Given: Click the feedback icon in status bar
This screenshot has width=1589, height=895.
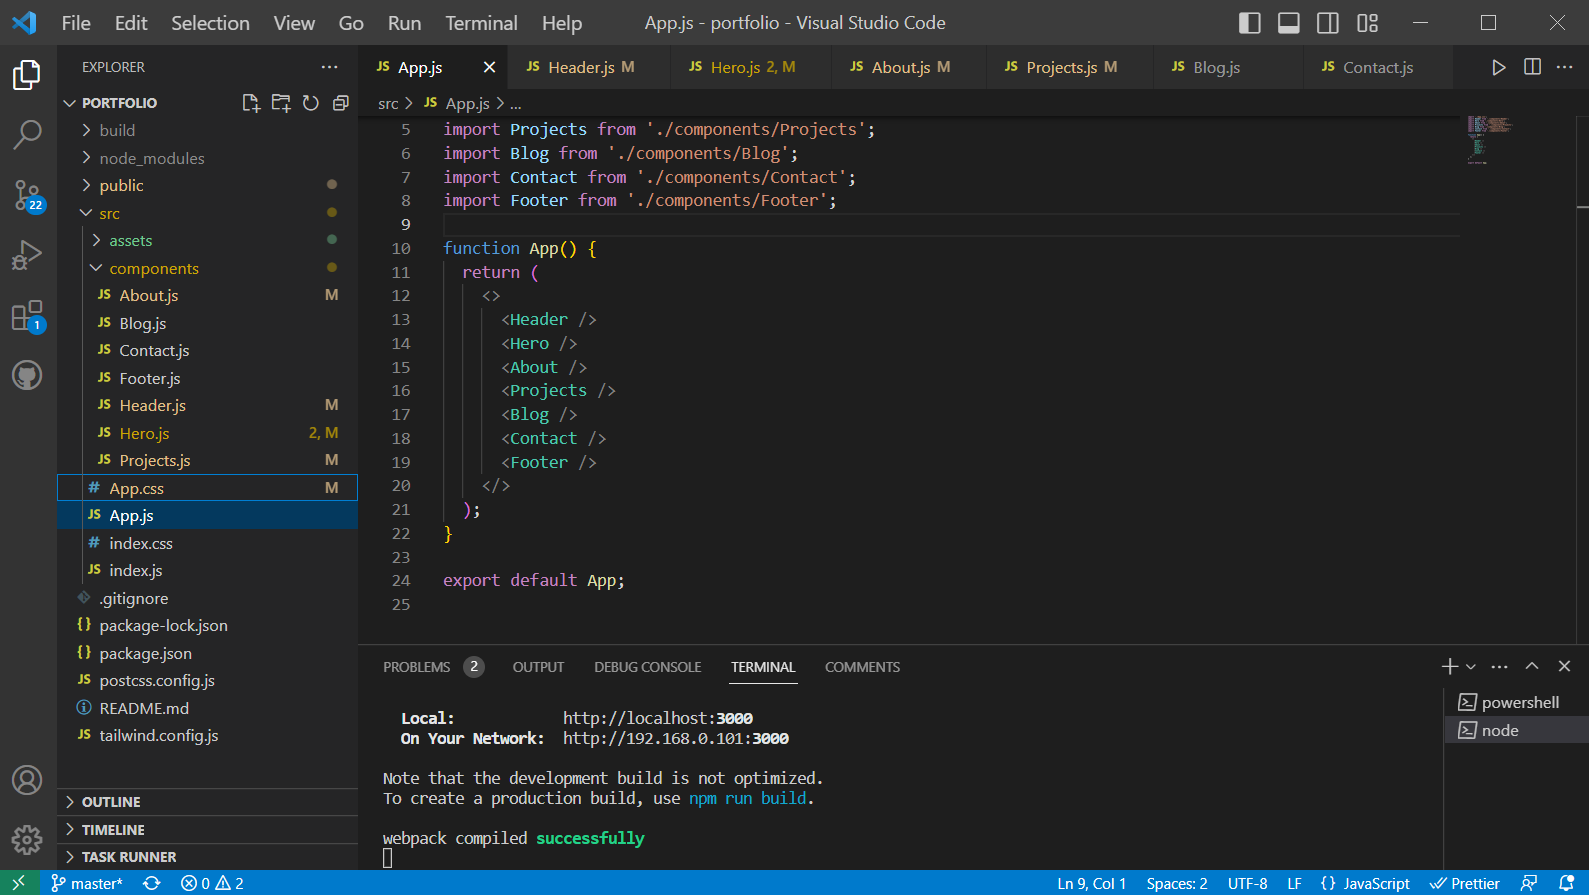Looking at the screenshot, I should point(1529,883).
